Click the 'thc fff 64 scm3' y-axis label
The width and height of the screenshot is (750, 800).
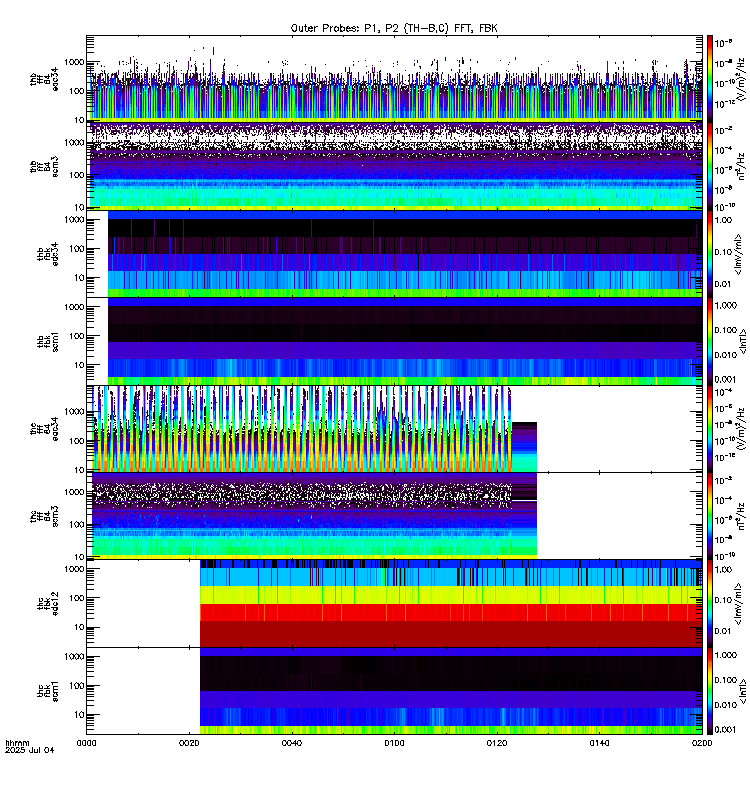tap(44, 516)
